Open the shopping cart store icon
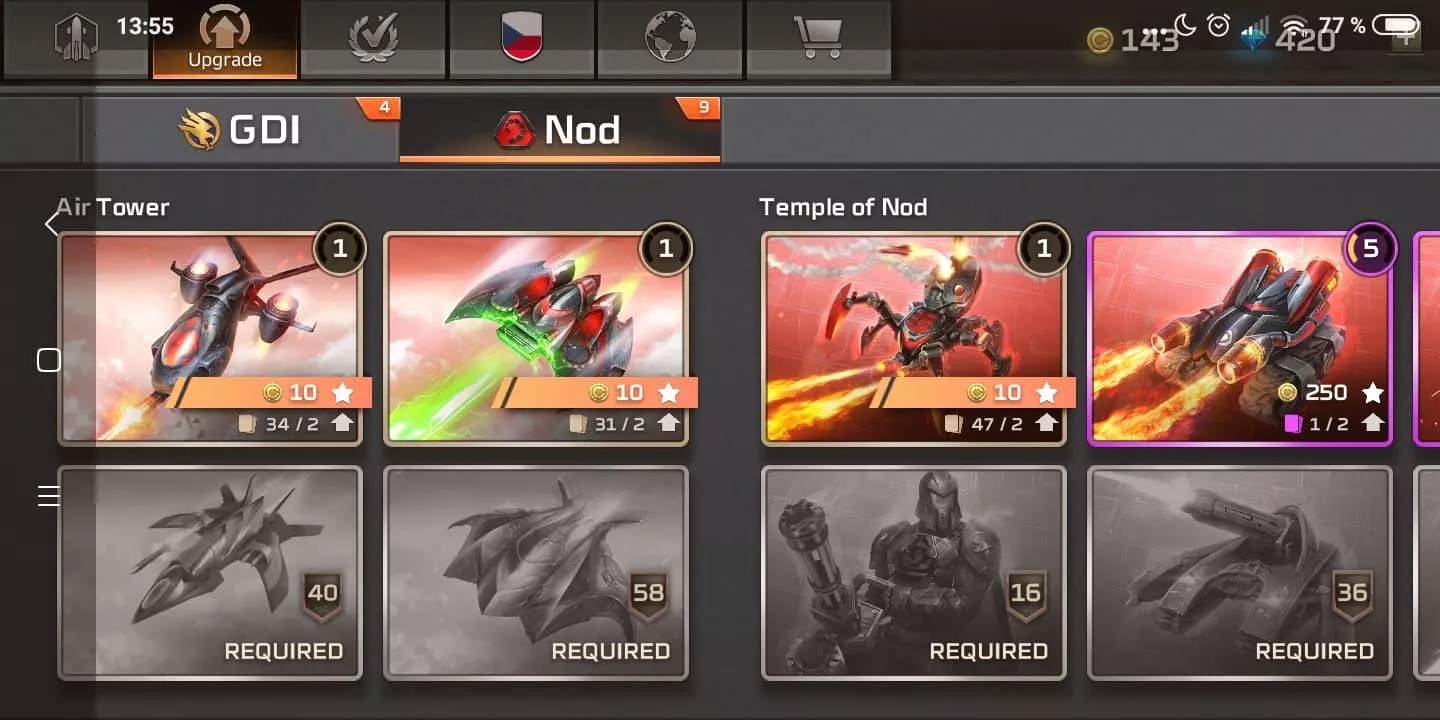Viewport: 1440px width, 720px height. pyautogui.click(x=818, y=39)
